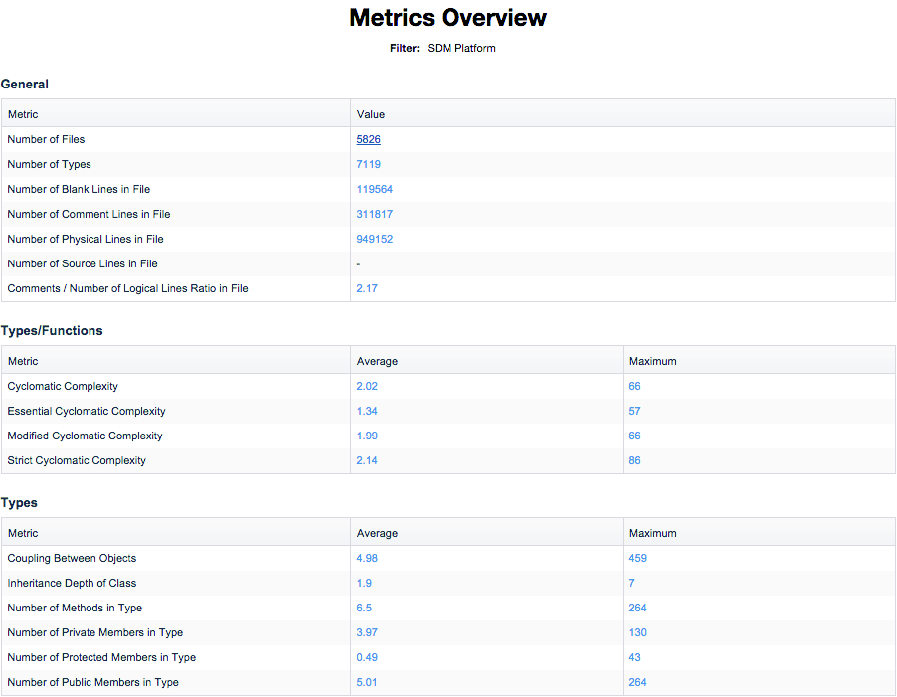Click the Number of Public Members in Type maximum

pos(637,682)
